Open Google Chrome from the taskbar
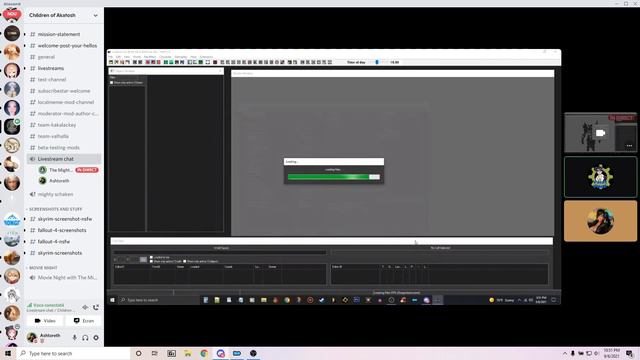This screenshot has width=640, height=360. (204, 353)
